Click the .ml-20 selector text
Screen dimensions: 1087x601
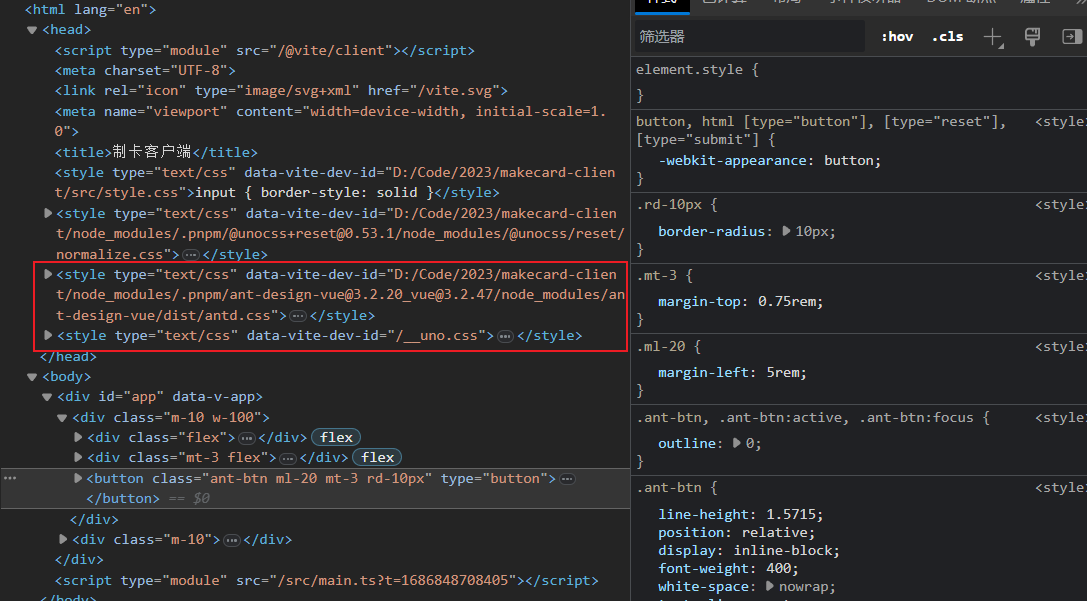659,347
